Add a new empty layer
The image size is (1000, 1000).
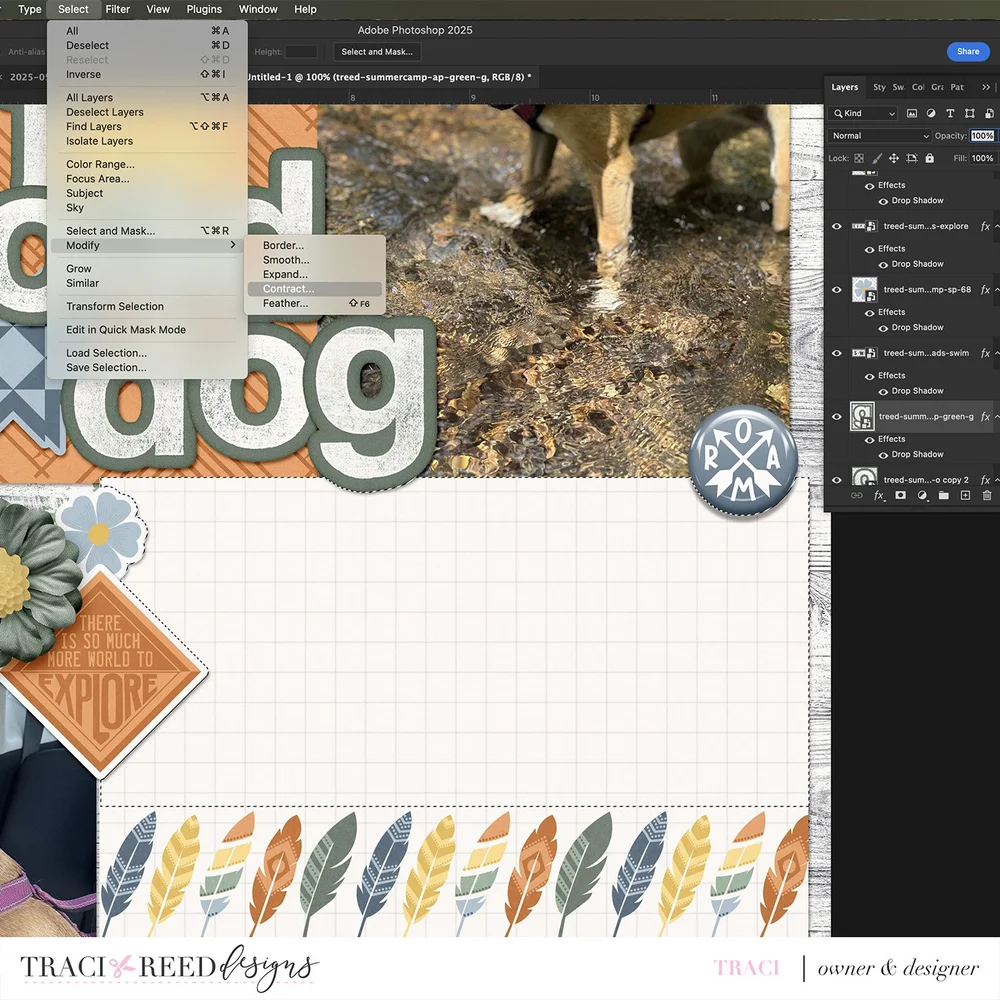966,496
